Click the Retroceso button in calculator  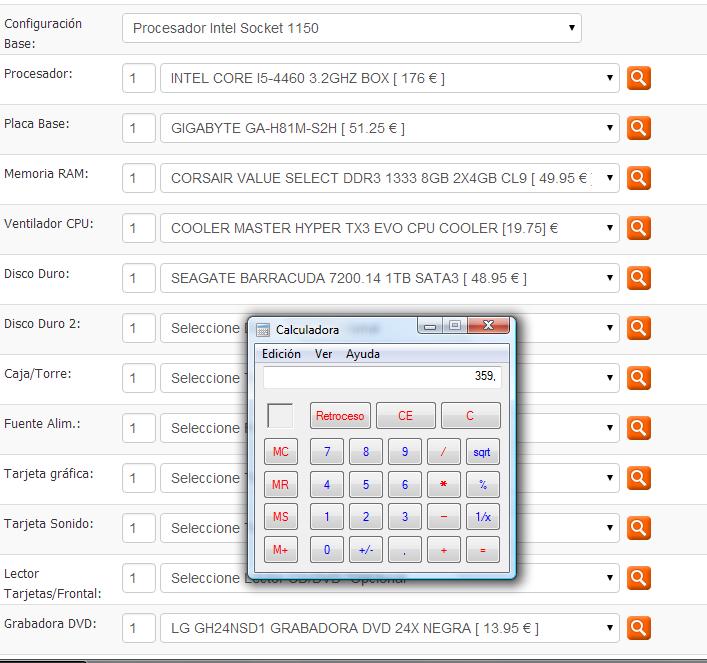coord(340,415)
